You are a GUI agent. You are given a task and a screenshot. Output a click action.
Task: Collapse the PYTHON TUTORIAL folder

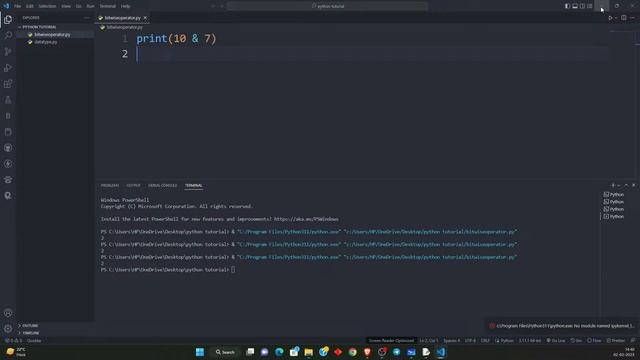[38, 27]
